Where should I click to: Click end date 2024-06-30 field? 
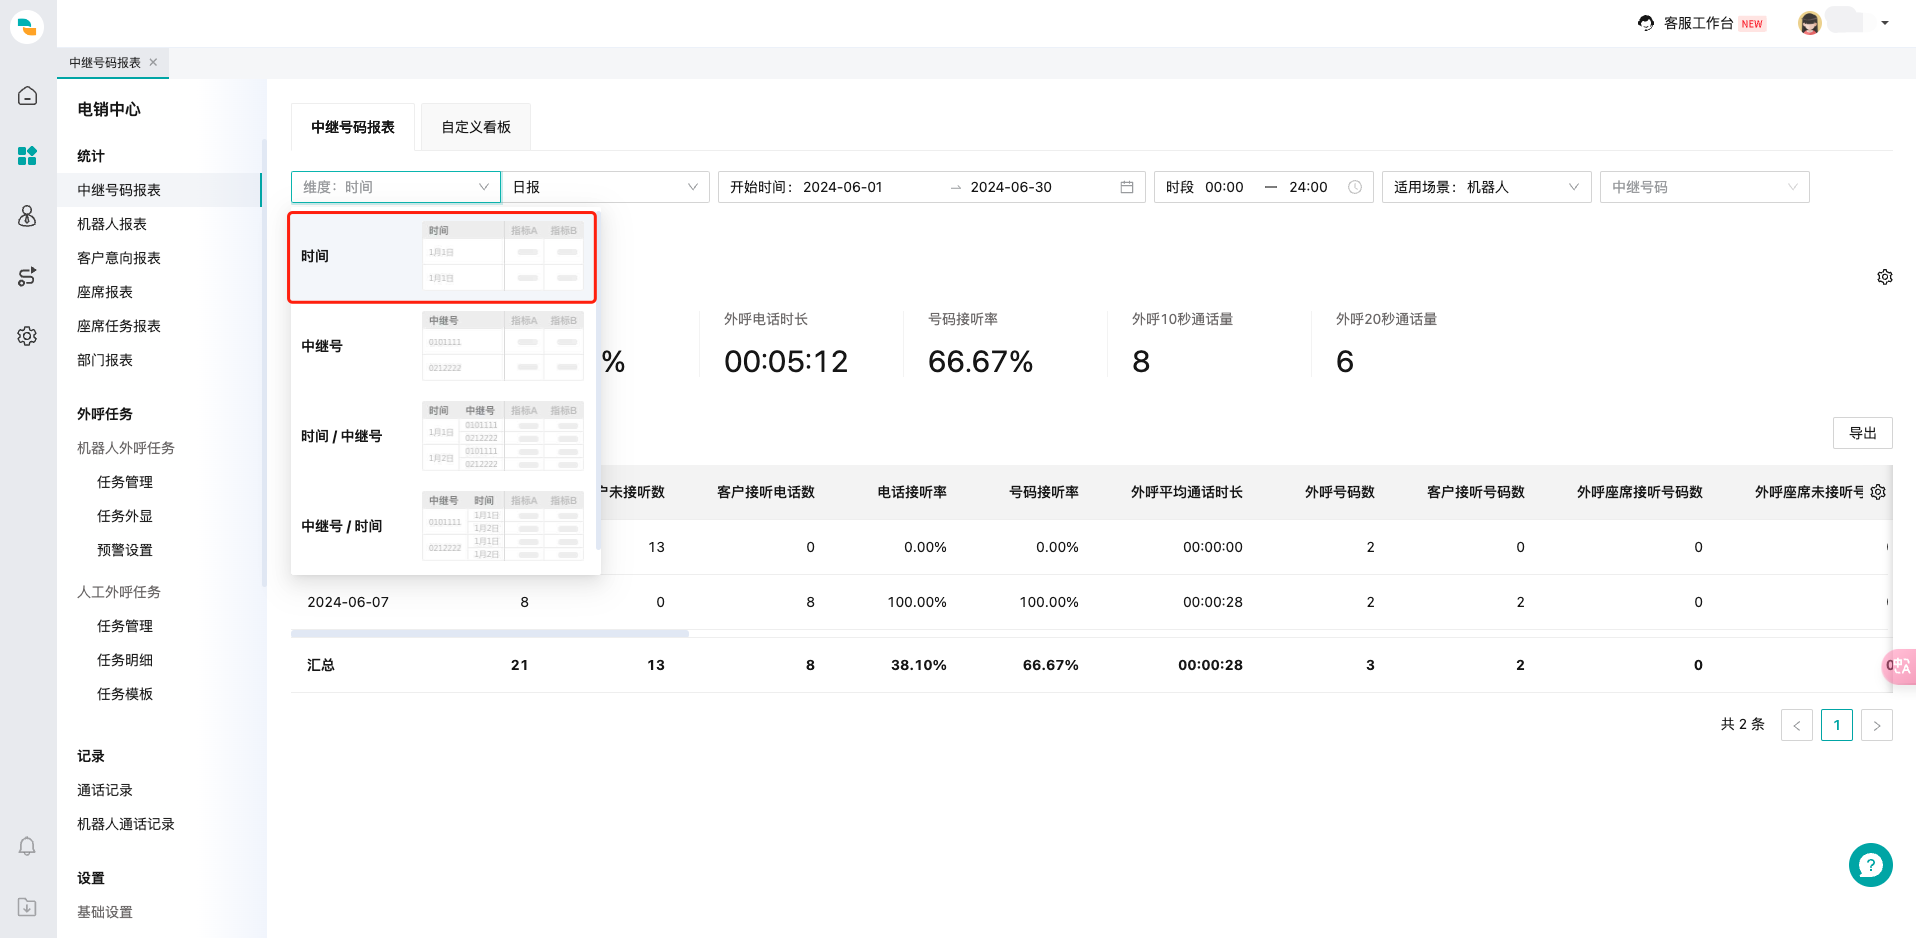pos(1011,187)
